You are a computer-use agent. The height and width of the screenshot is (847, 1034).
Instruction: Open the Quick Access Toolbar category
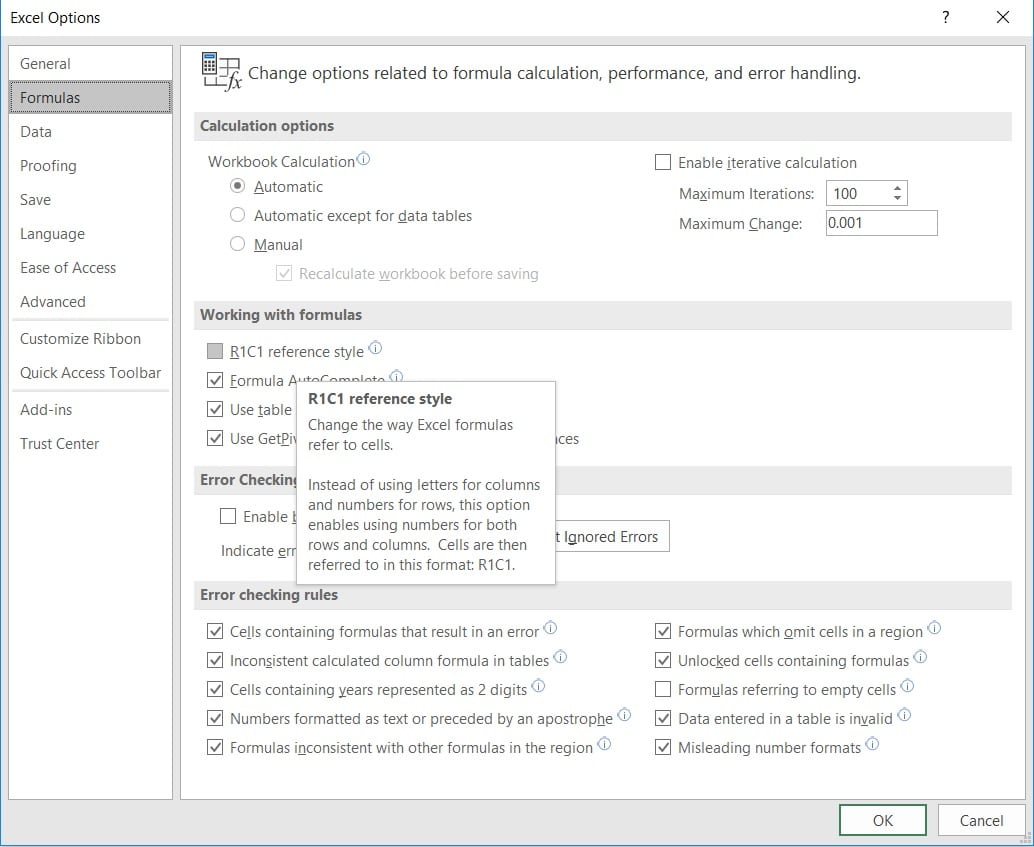(90, 373)
